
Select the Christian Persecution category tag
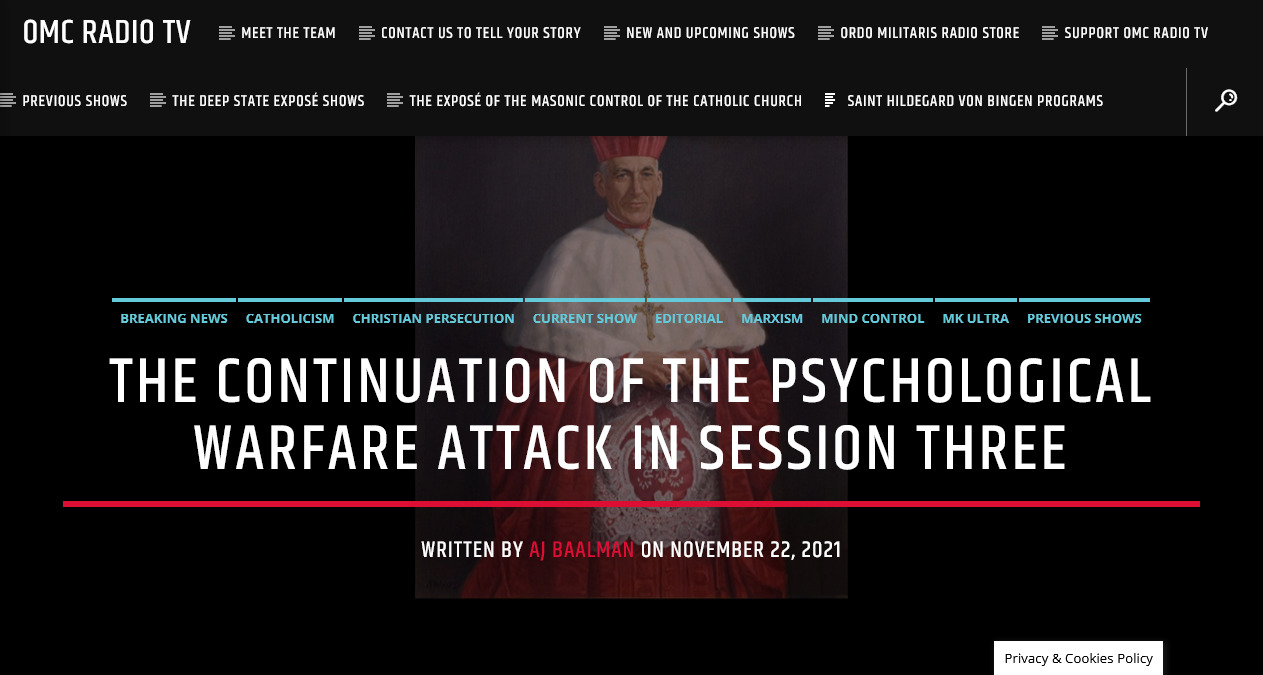[x=433, y=318]
